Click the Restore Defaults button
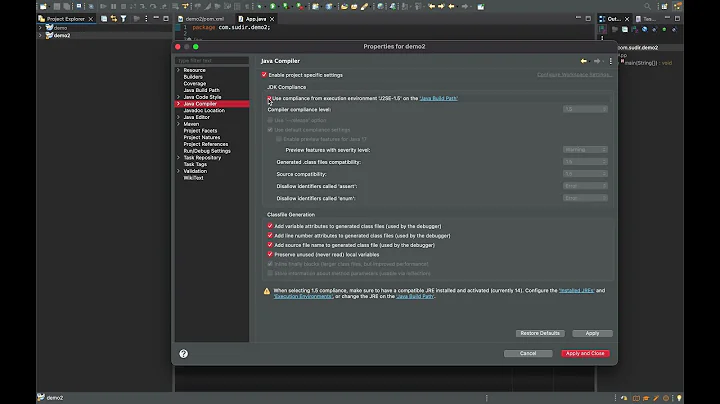 tap(540, 333)
